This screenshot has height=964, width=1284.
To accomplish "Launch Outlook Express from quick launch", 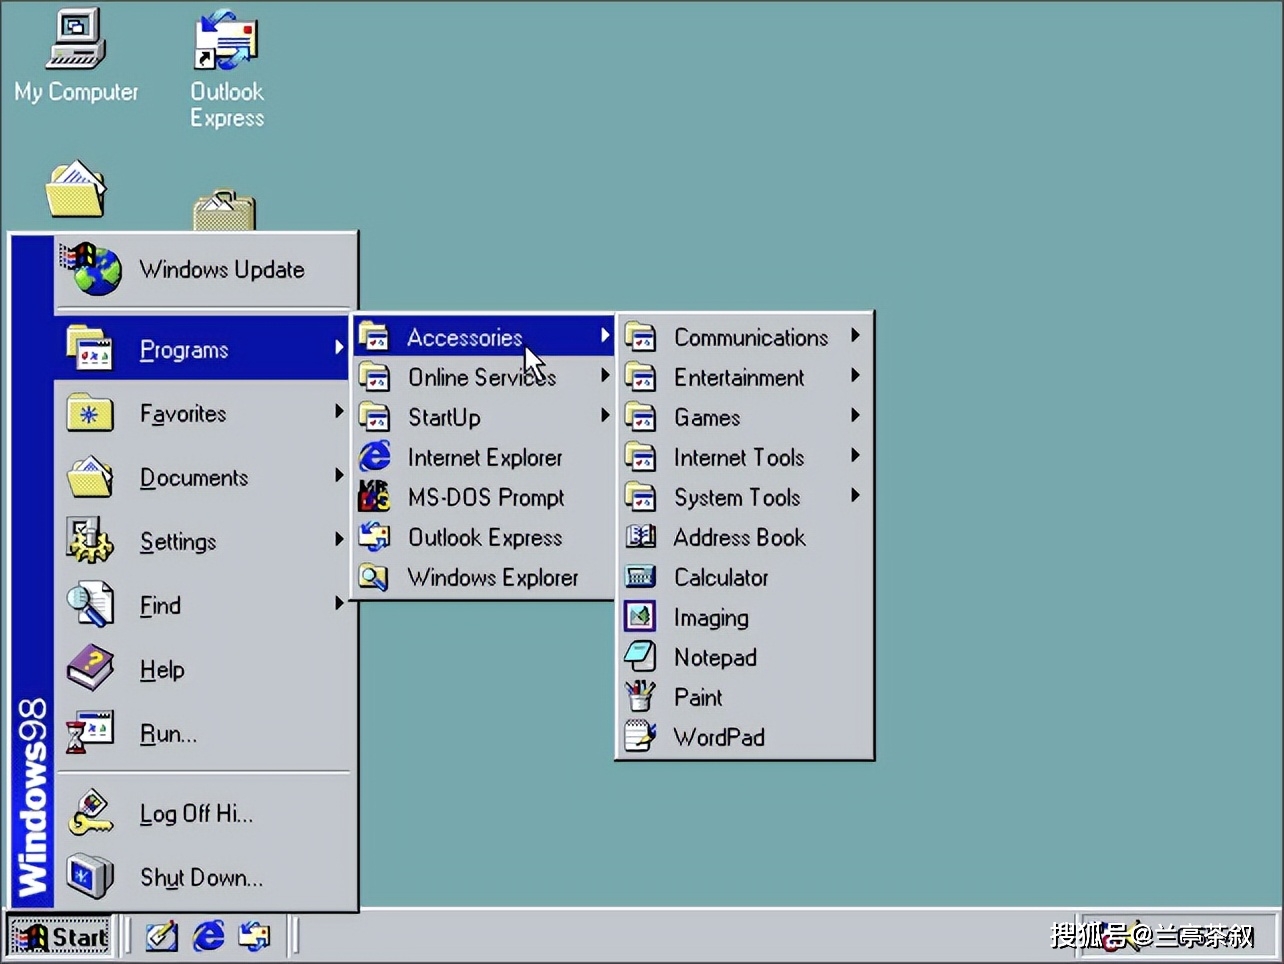I will coord(254,936).
